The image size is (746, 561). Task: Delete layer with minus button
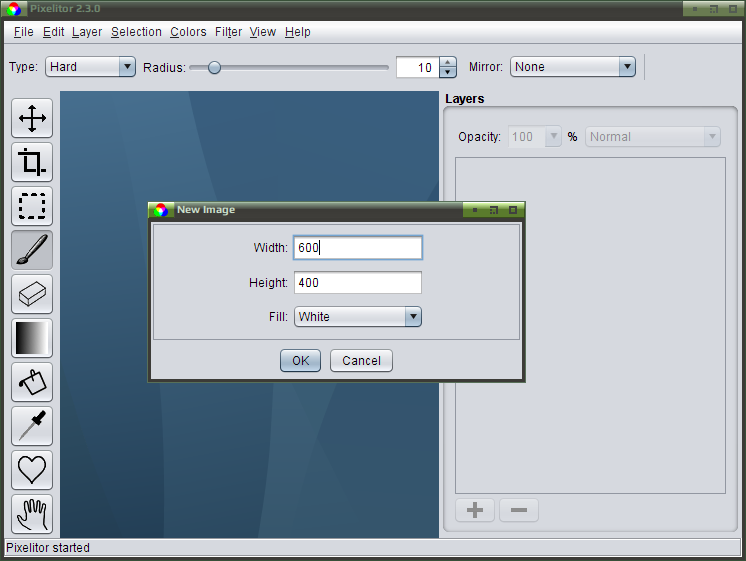(x=519, y=510)
